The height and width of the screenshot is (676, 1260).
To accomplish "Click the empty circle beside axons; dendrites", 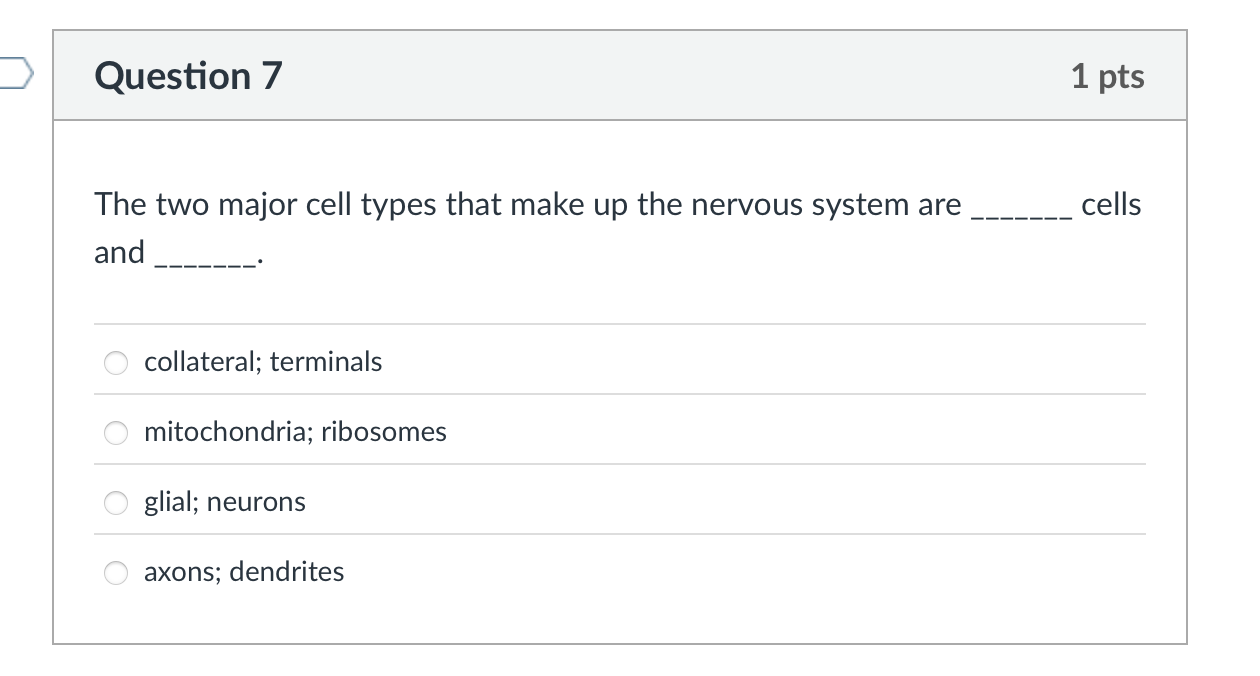I will pos(116,573).
